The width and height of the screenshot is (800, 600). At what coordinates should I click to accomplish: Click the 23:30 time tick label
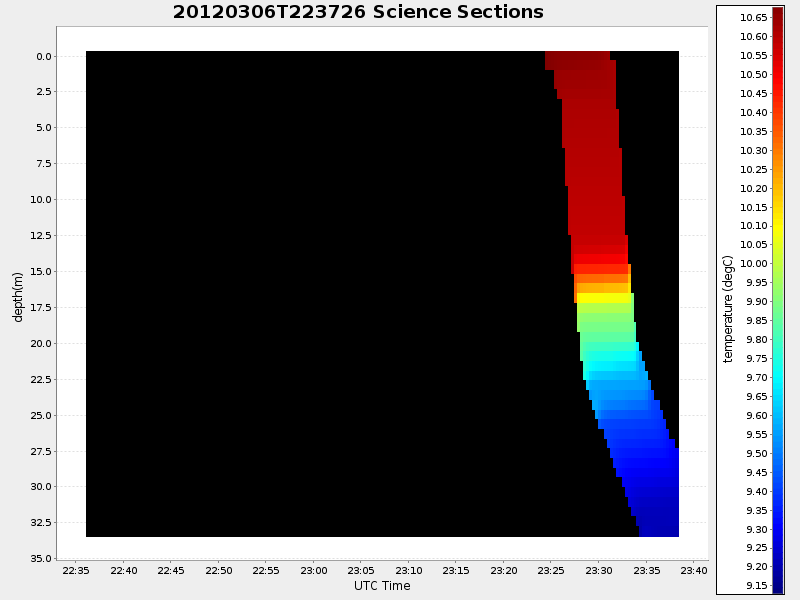[599, 570]
